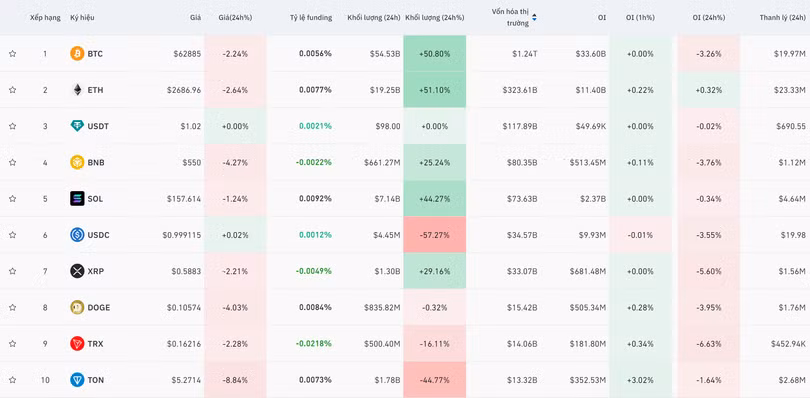Open the TRX symbol link
The height and width of the screenshot is (398, 810).
[95, 344]
